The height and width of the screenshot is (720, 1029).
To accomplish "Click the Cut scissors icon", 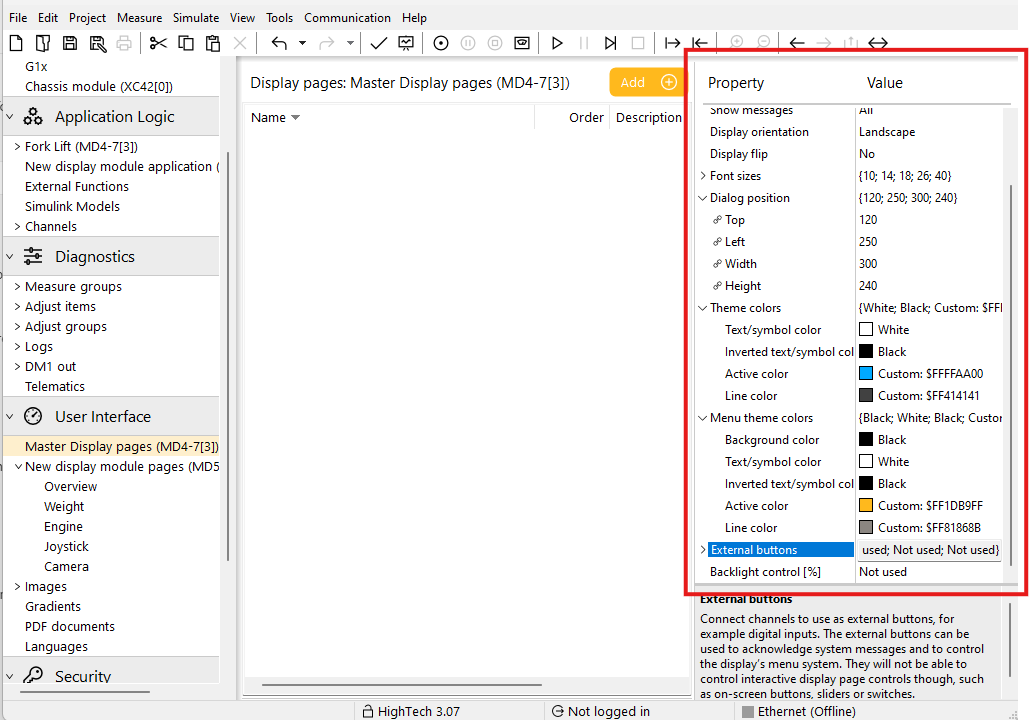I will [x=158, y=43].
